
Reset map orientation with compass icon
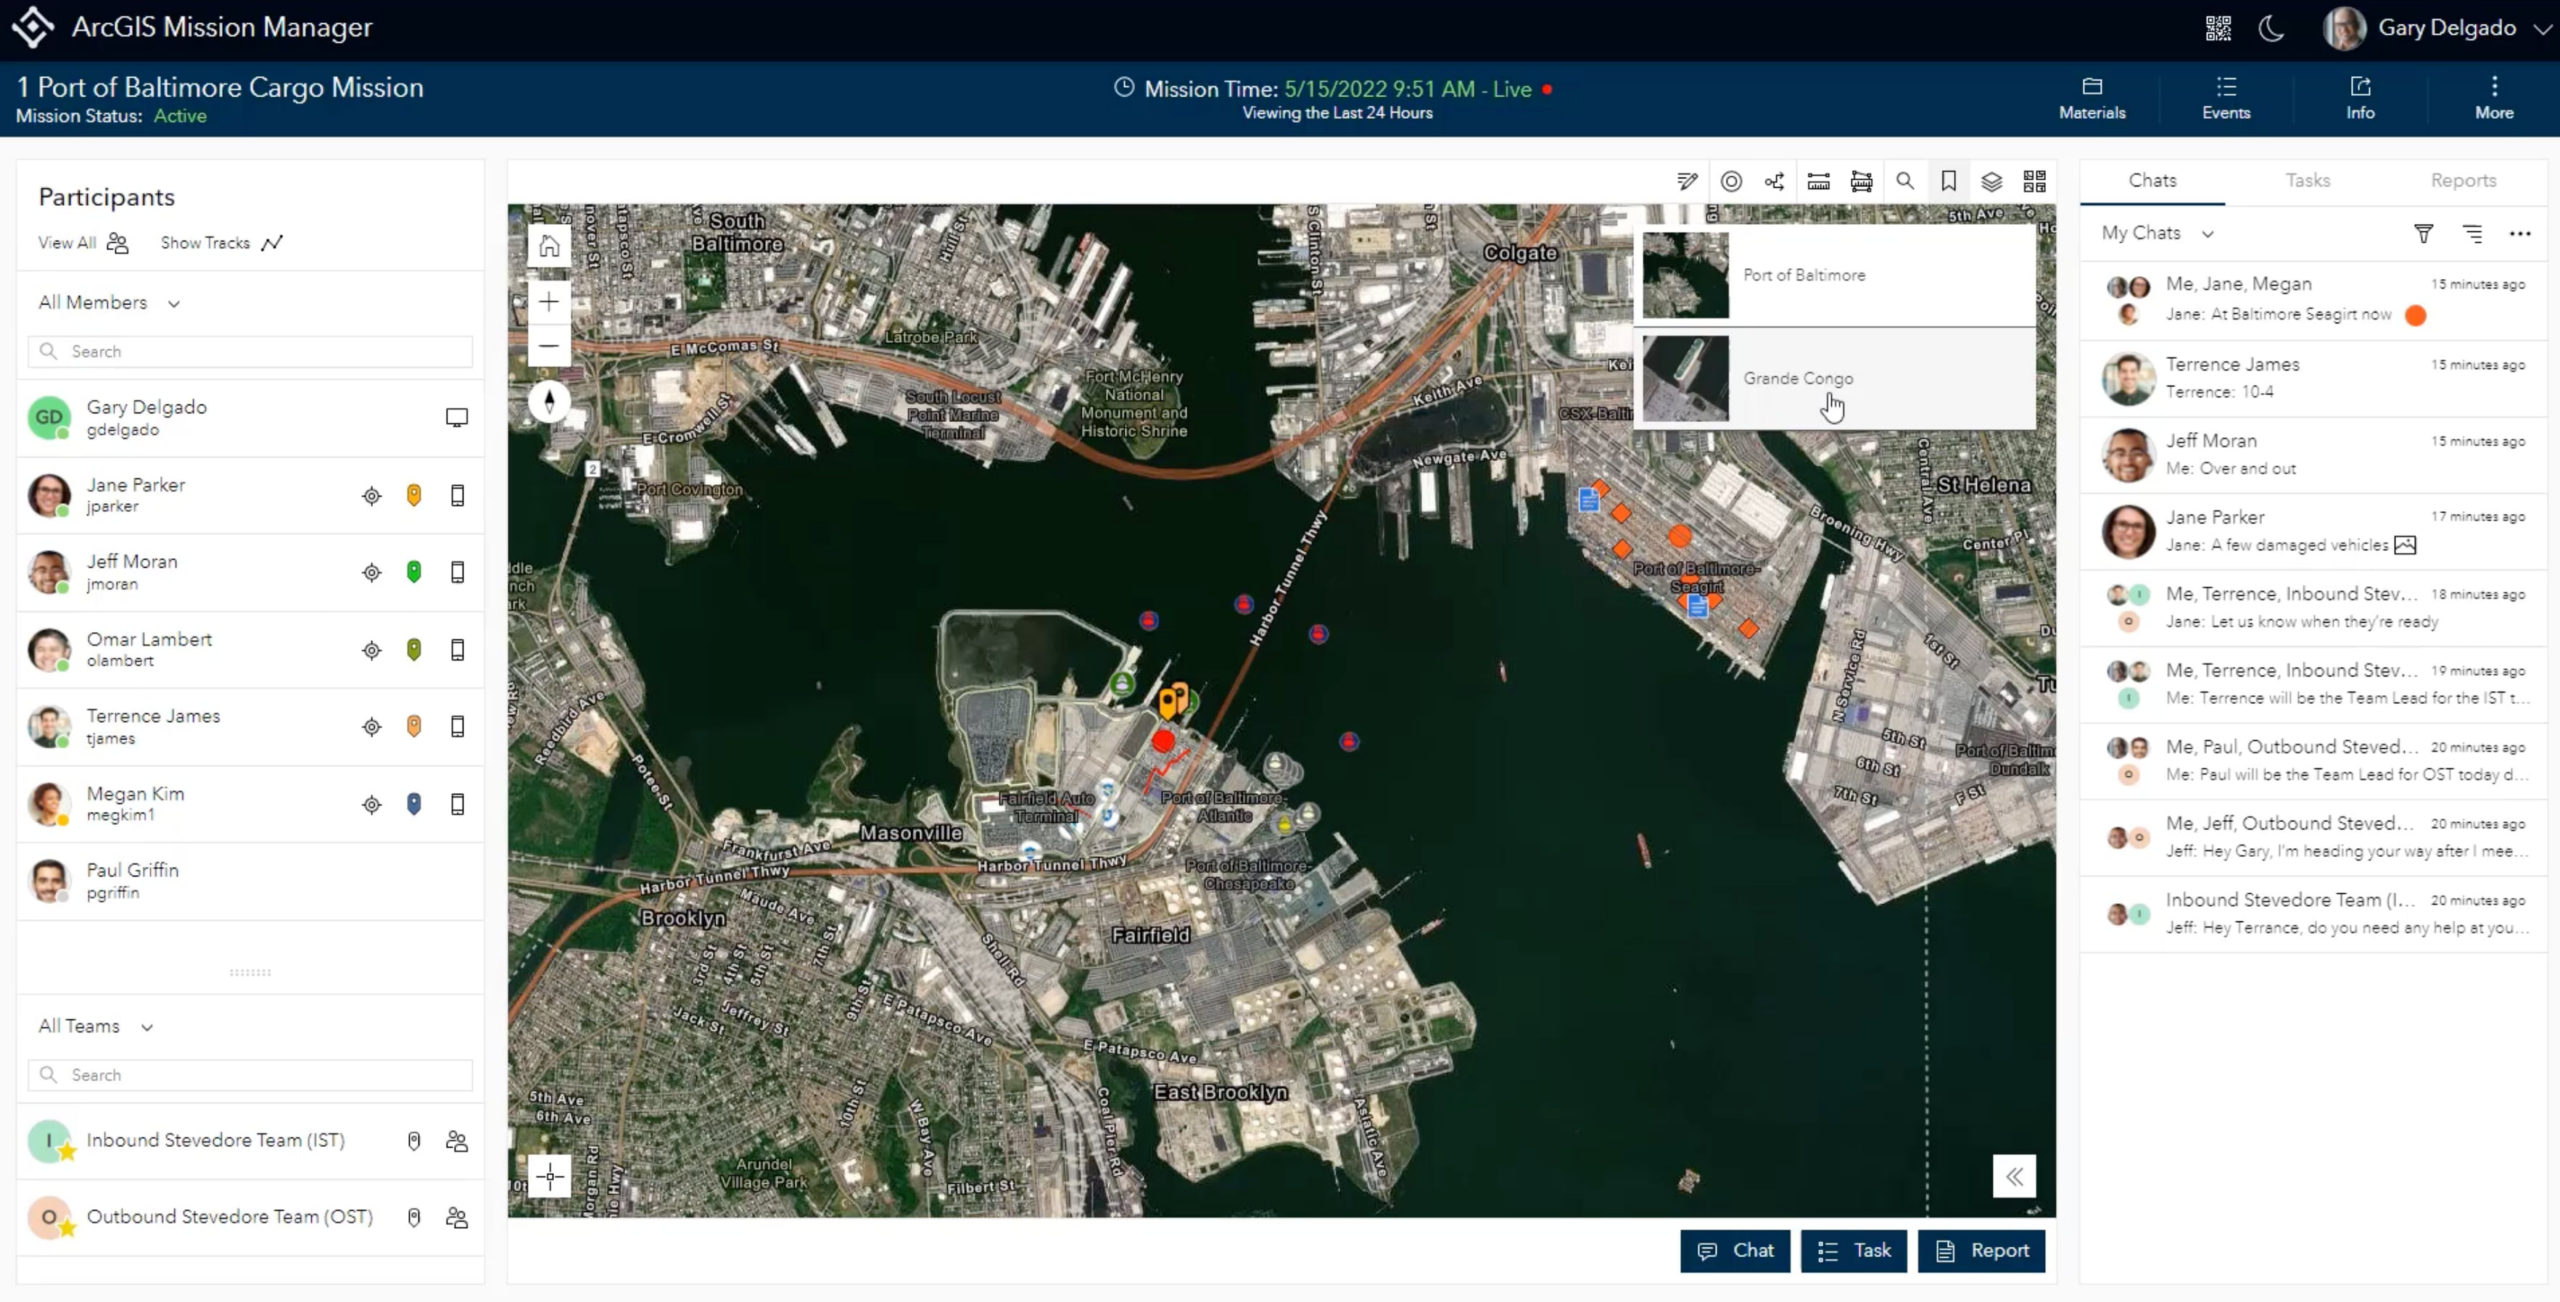coord(549,402)
